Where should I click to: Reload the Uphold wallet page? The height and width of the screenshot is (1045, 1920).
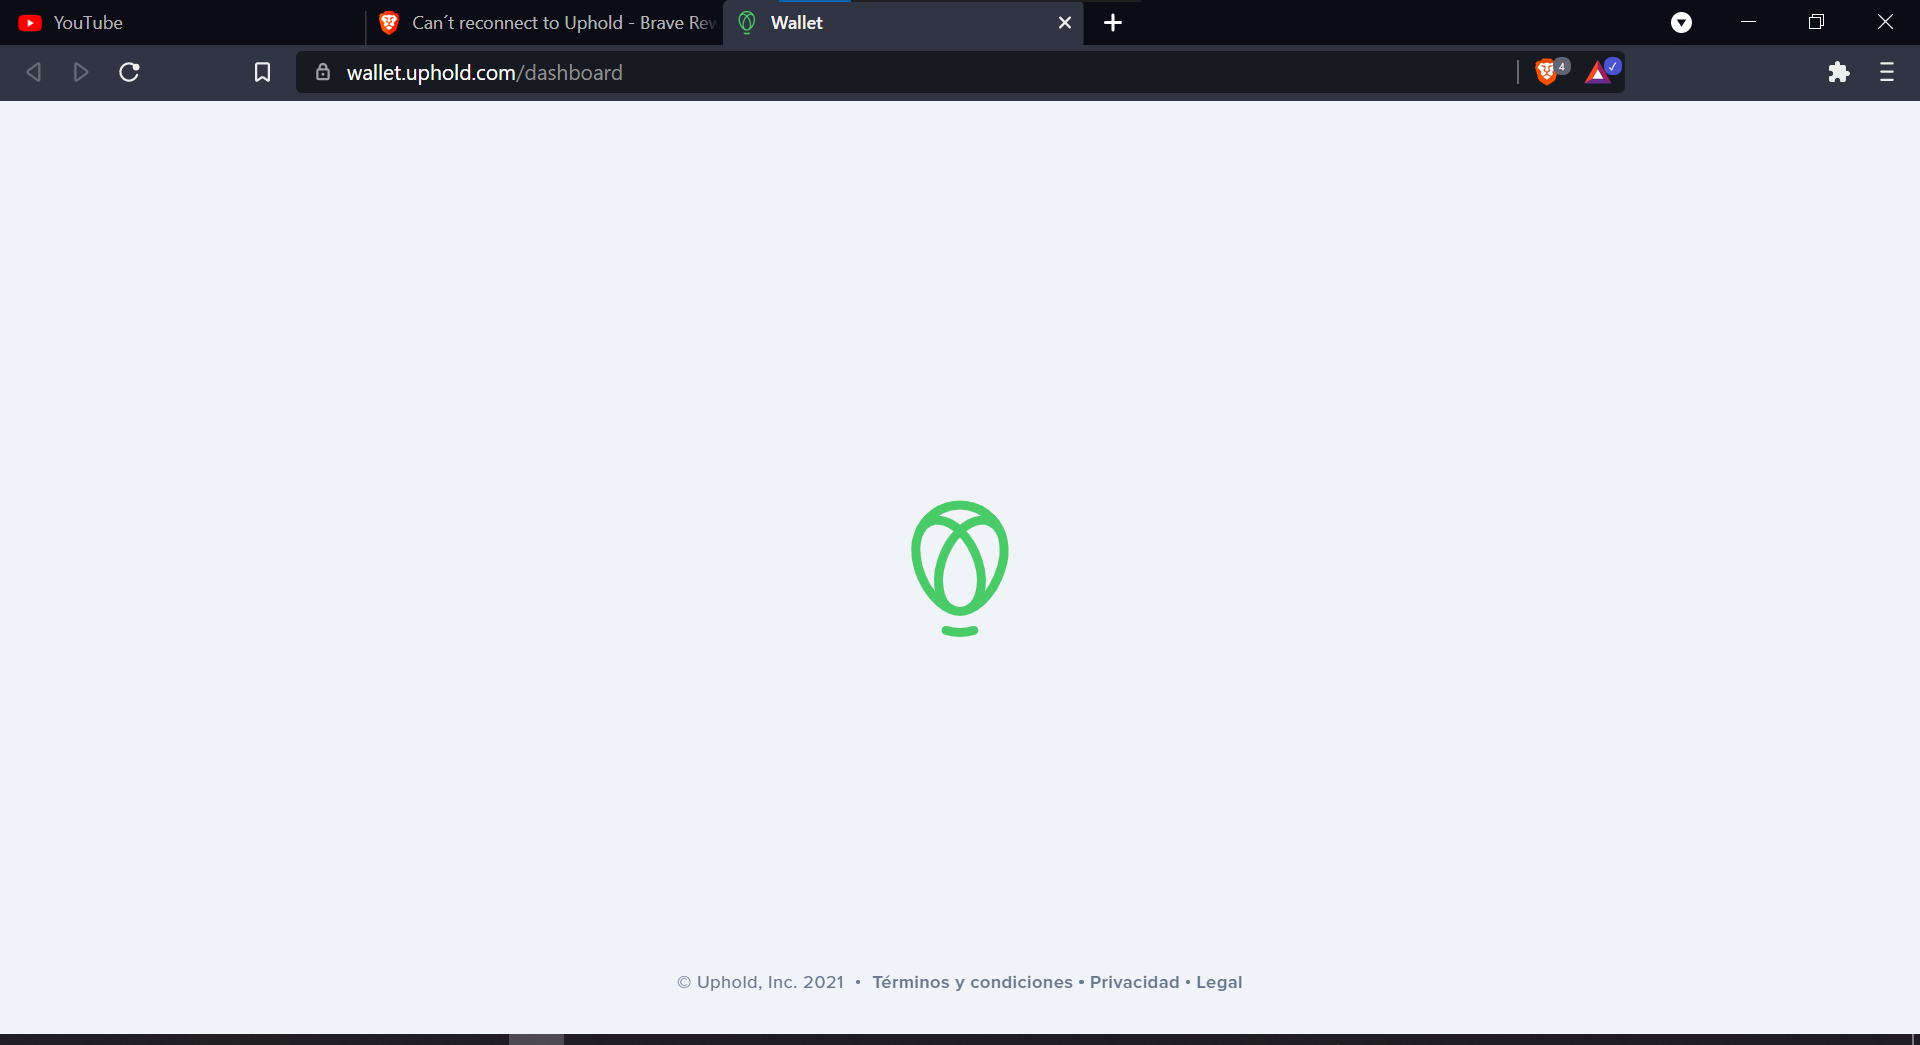click(x=129, y=72)
